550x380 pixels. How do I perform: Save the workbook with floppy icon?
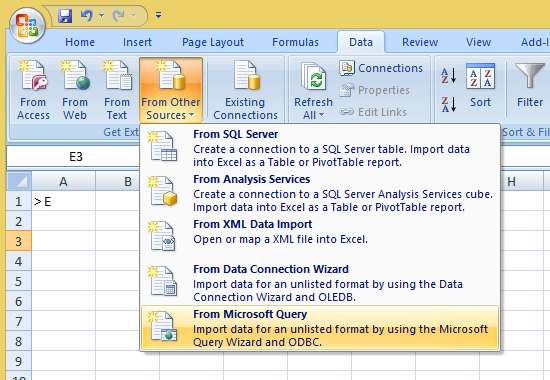tap(65, 16)
